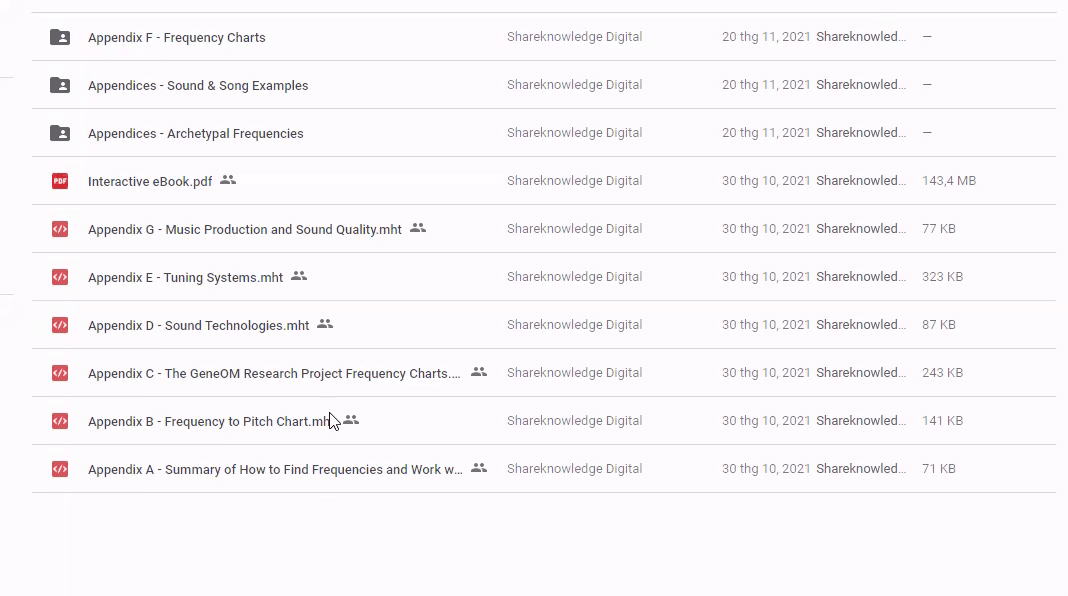
Task: Click the shared icon beside Appendix C file
Action: [x=479, y=372]
